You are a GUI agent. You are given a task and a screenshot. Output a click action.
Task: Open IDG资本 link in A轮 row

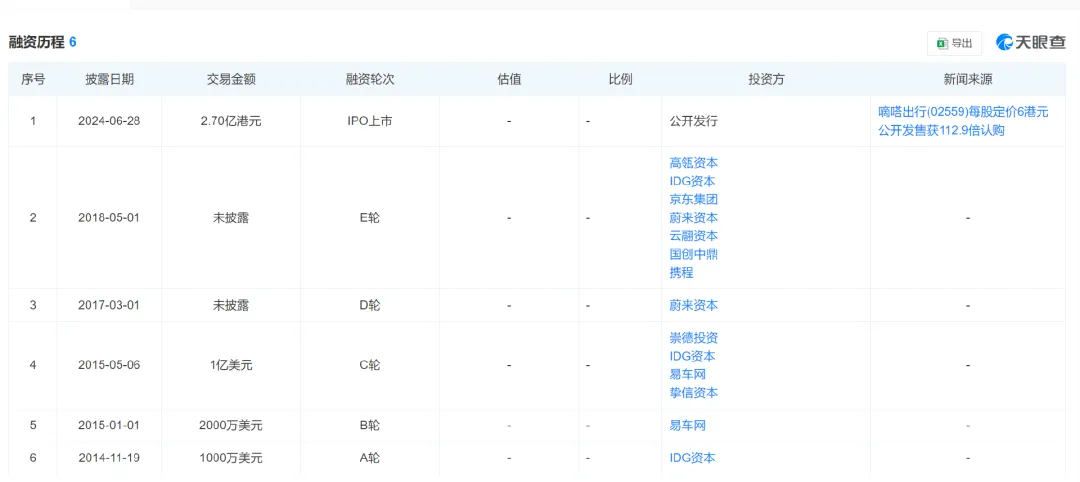click(692, 458)
